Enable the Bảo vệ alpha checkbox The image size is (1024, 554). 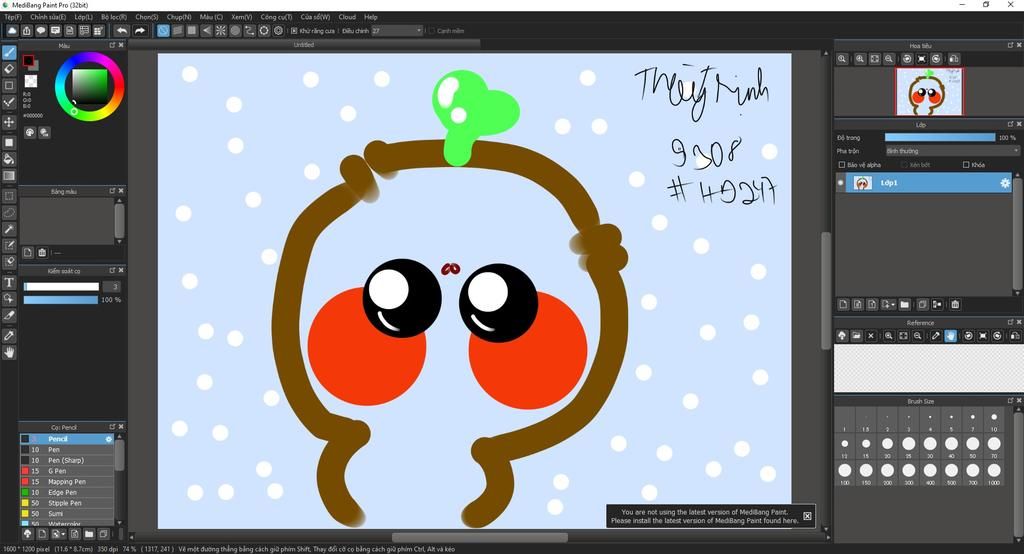pyautogui.click(x=842, y=165)
